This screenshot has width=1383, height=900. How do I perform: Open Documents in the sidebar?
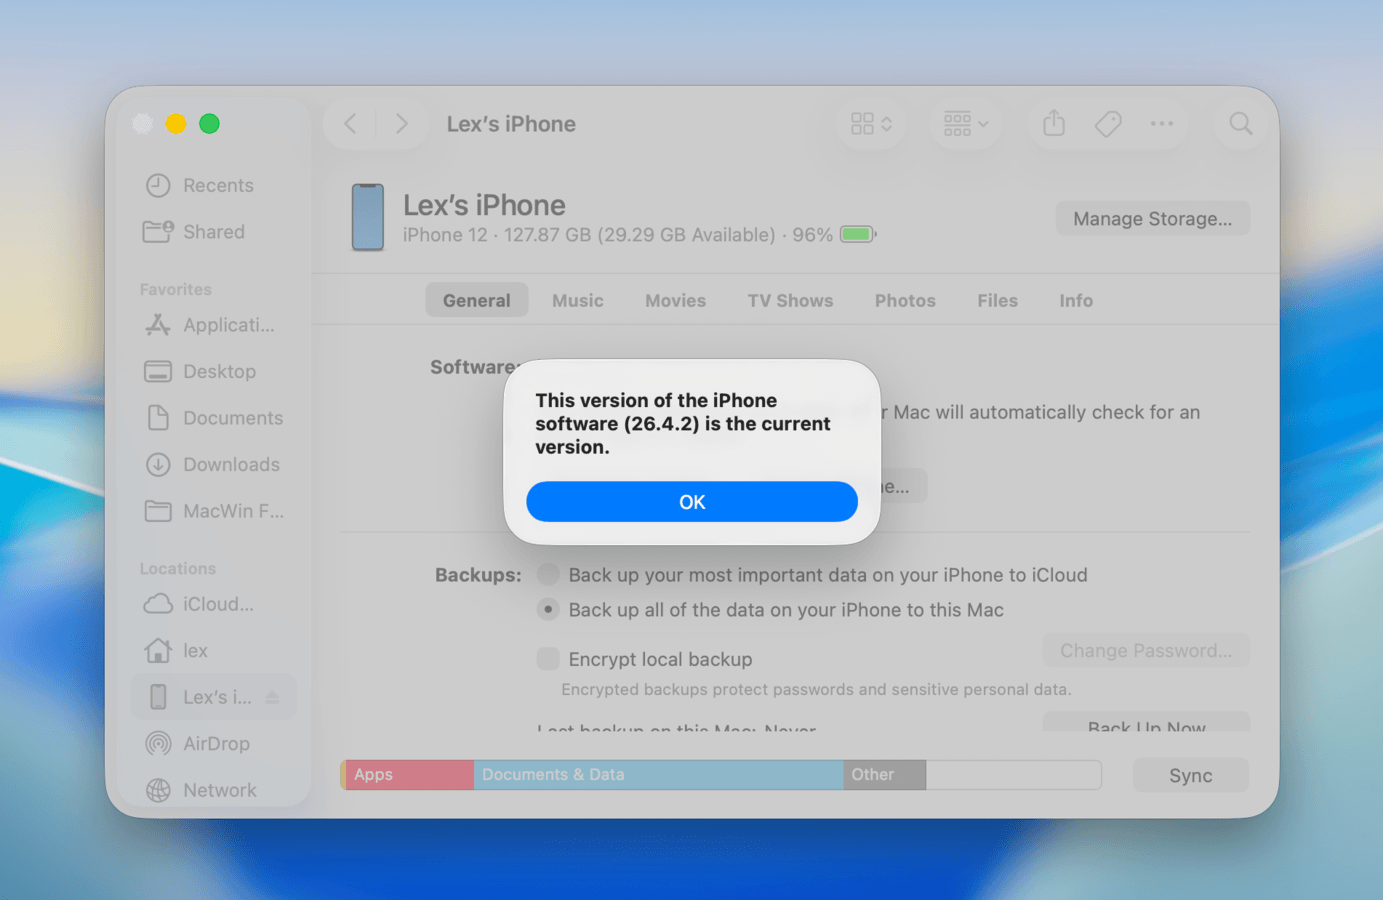click(214, 418)
